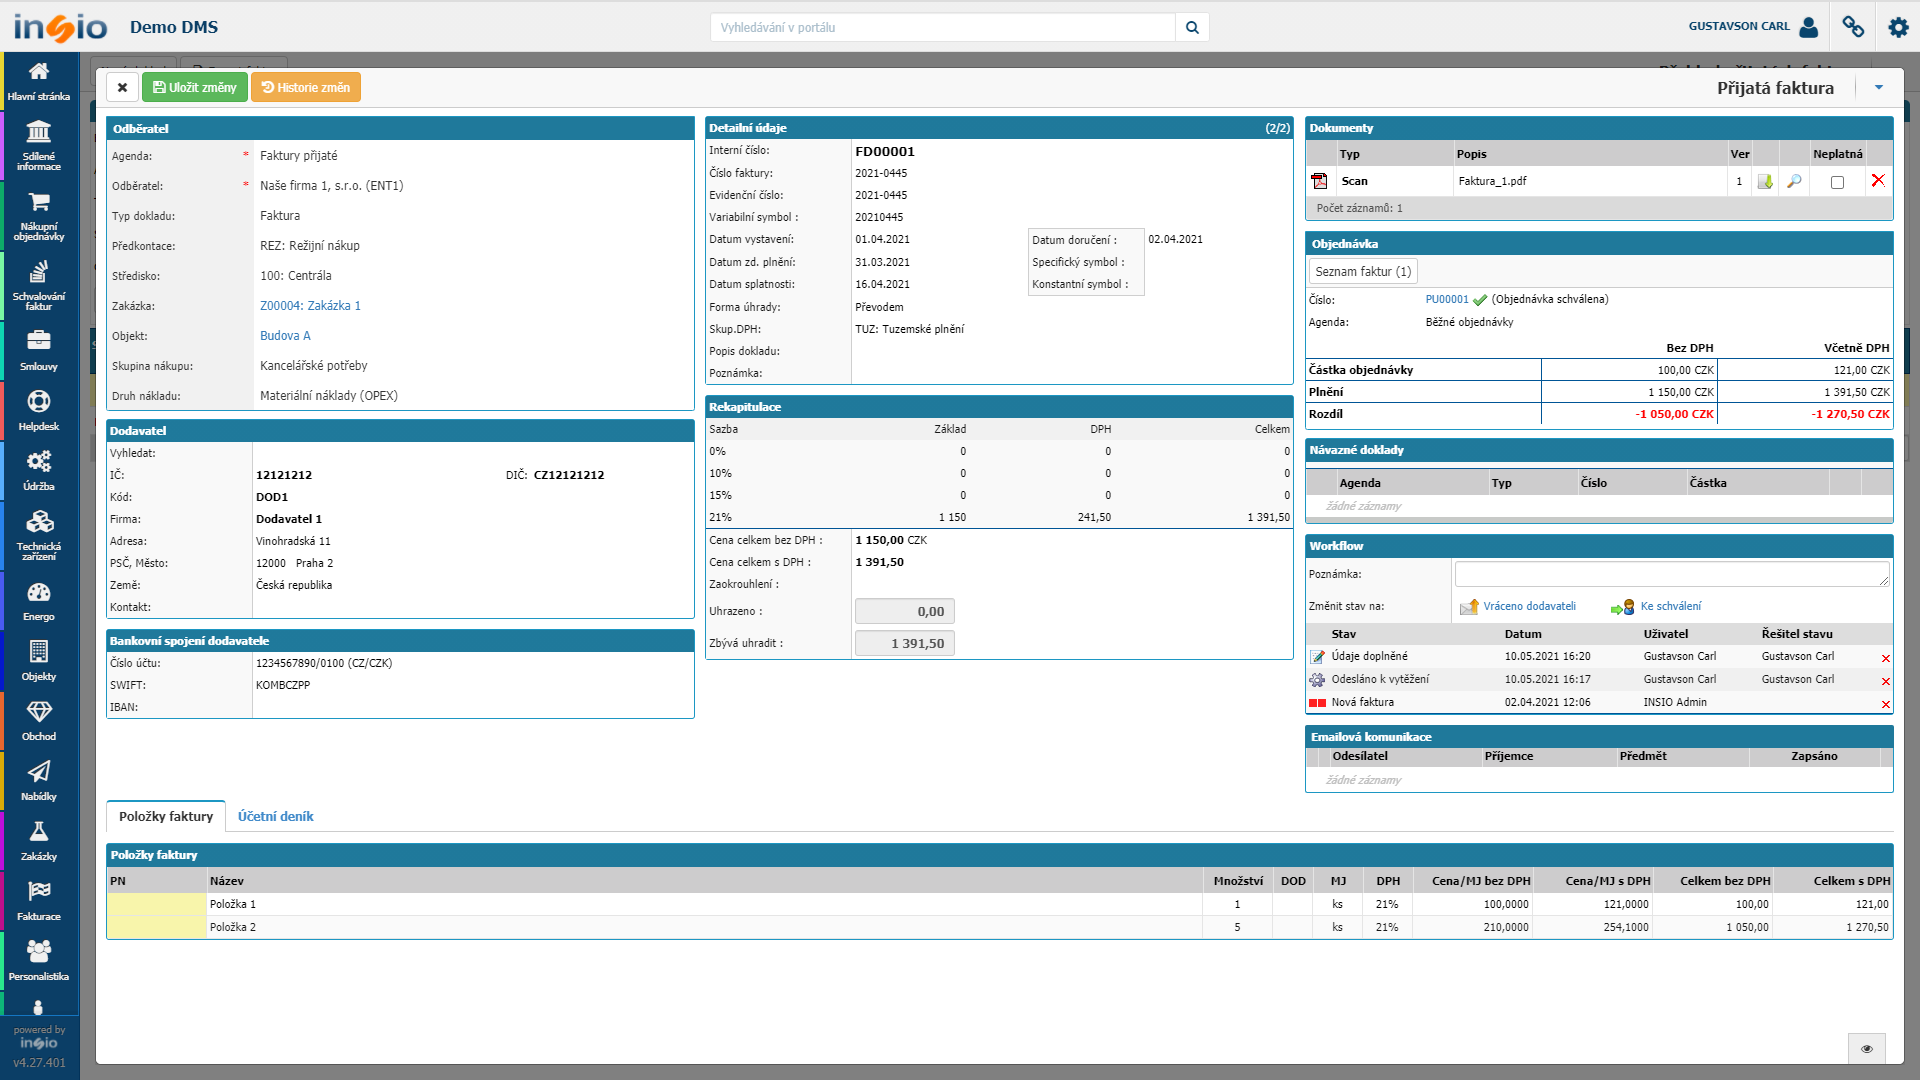Remove Odesláno k vytěžení workflow entry

[1886, 681]
